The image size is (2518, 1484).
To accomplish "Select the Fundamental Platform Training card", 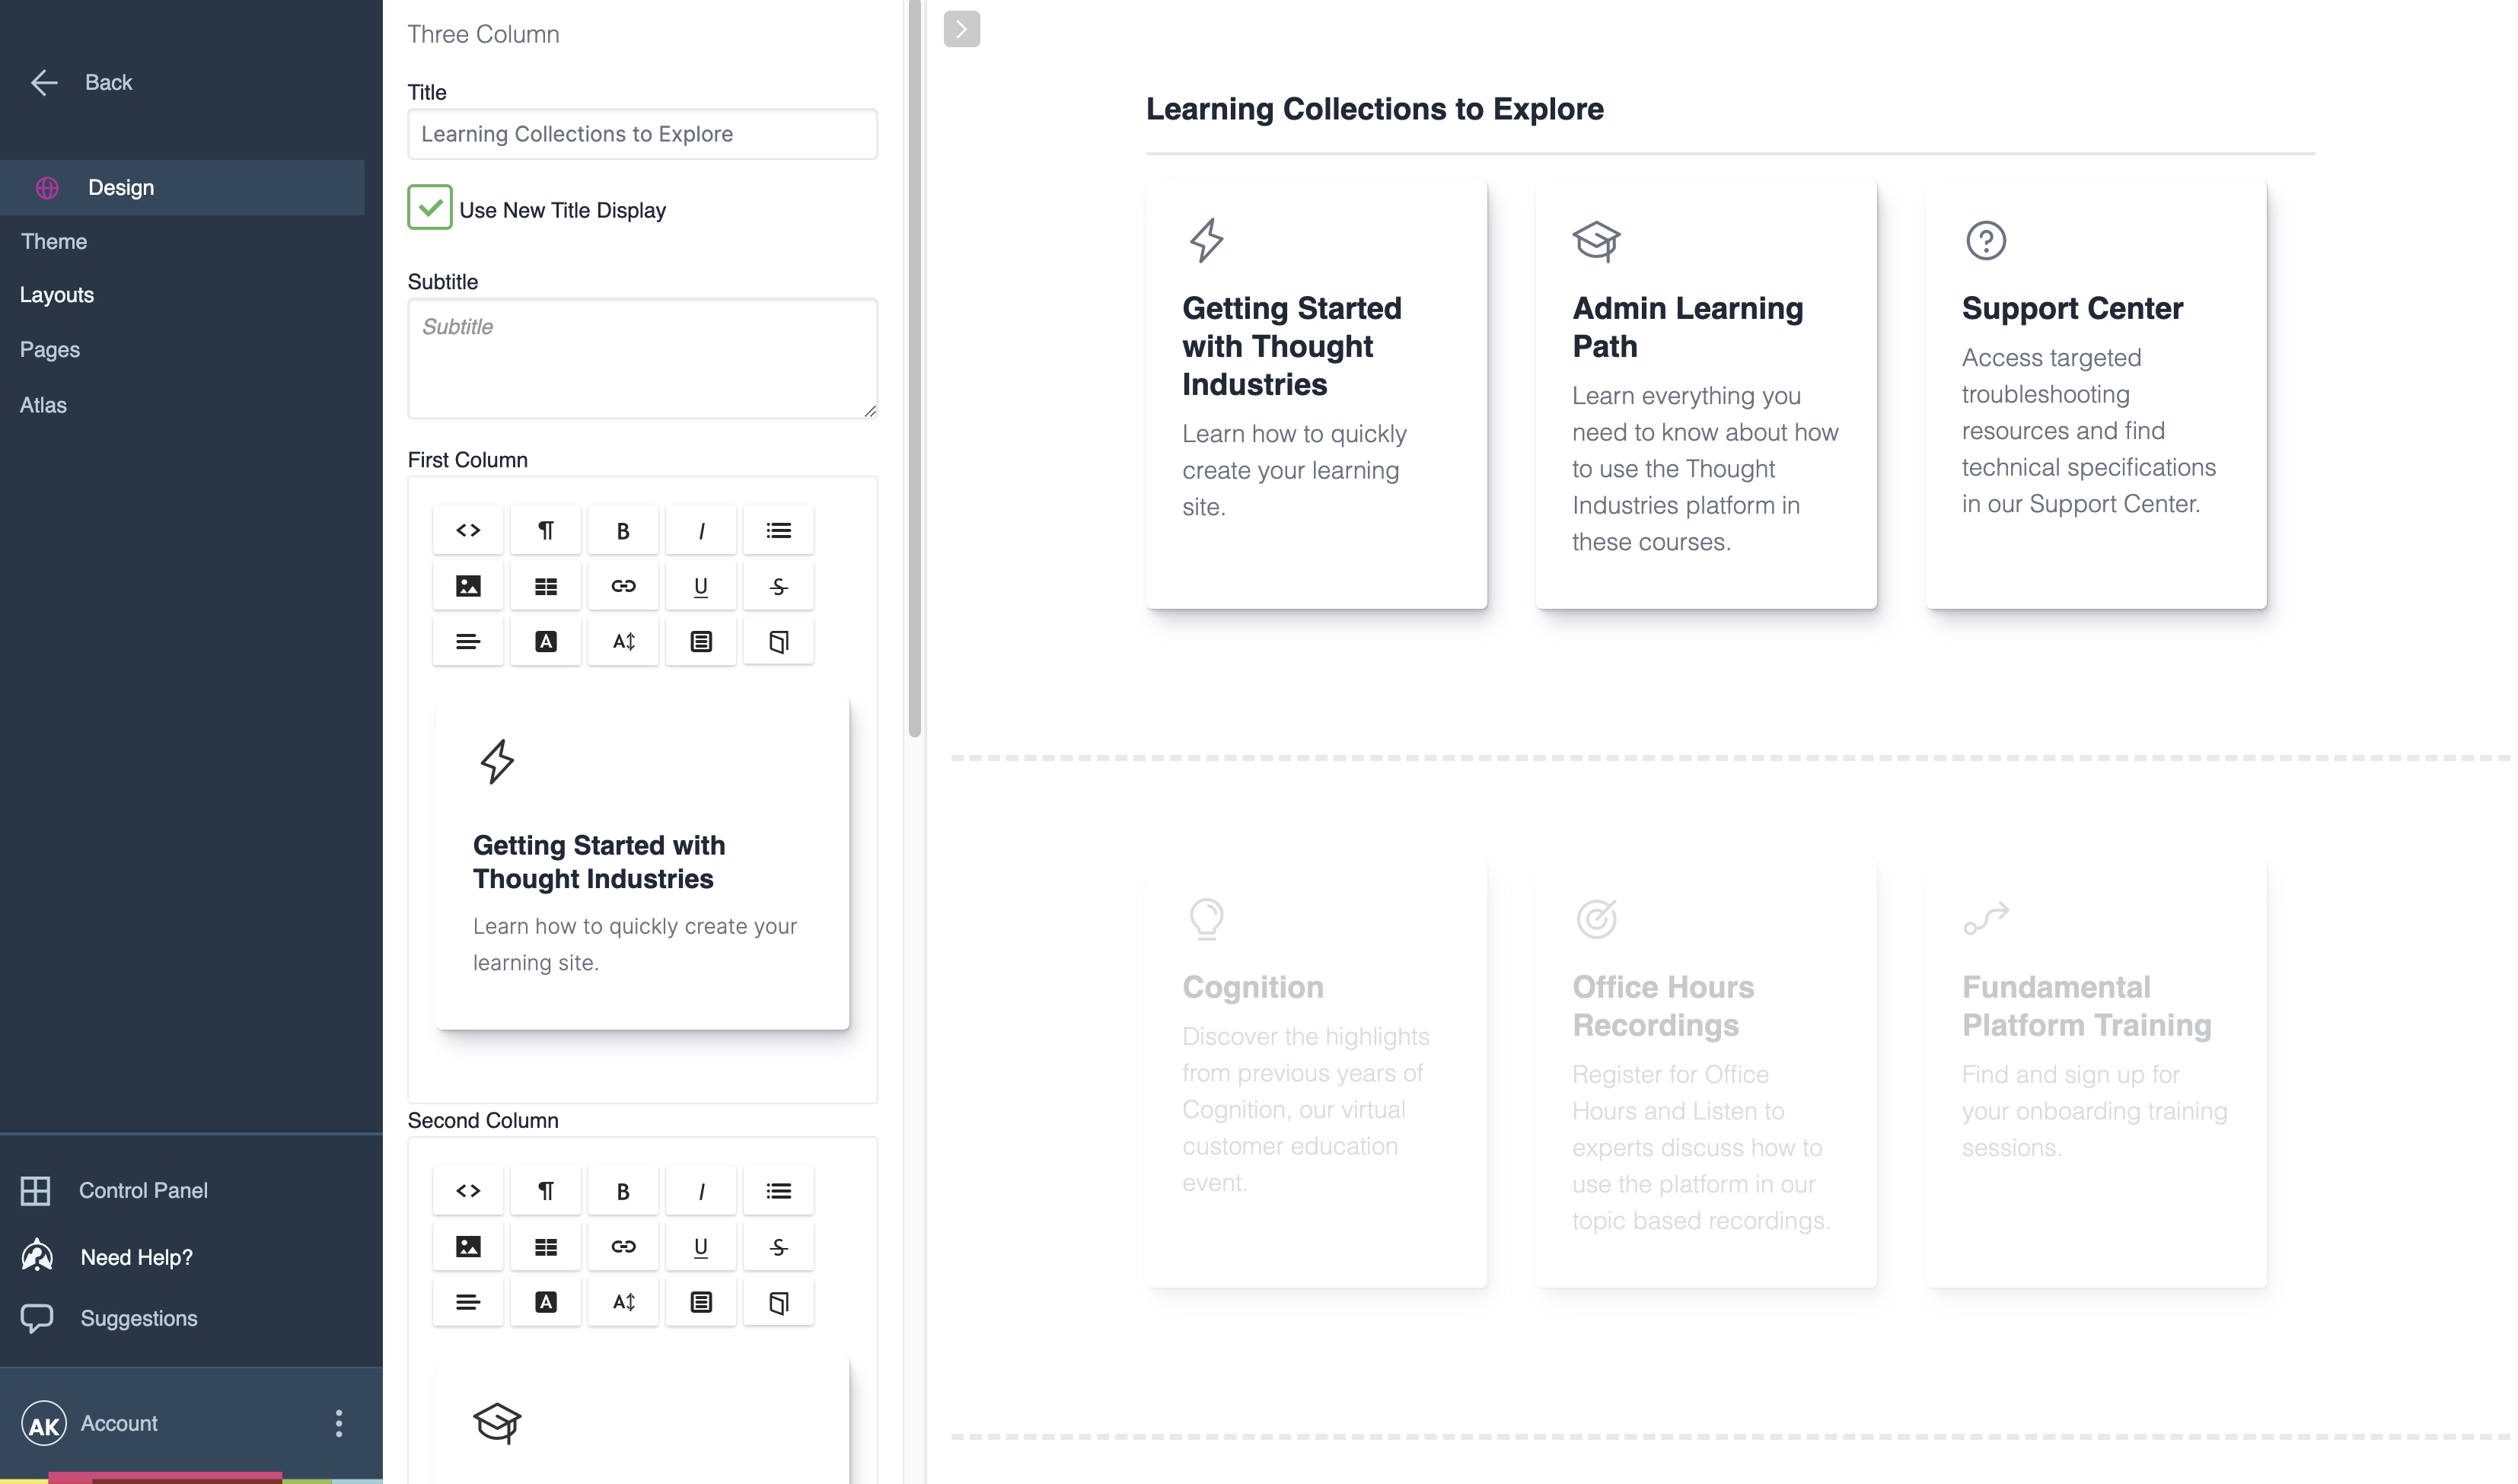I will (x=2096, y=1074).
